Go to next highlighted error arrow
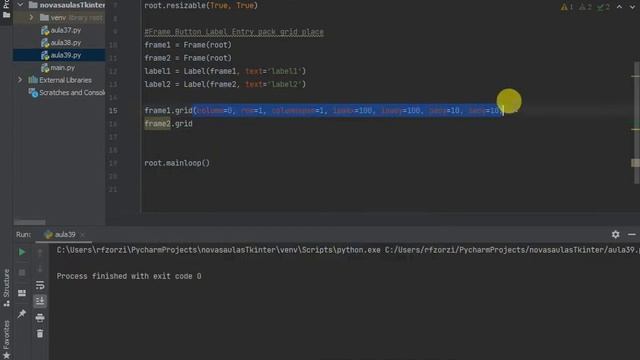This screenshot has height=360, width=640. (x=632, y=7)
